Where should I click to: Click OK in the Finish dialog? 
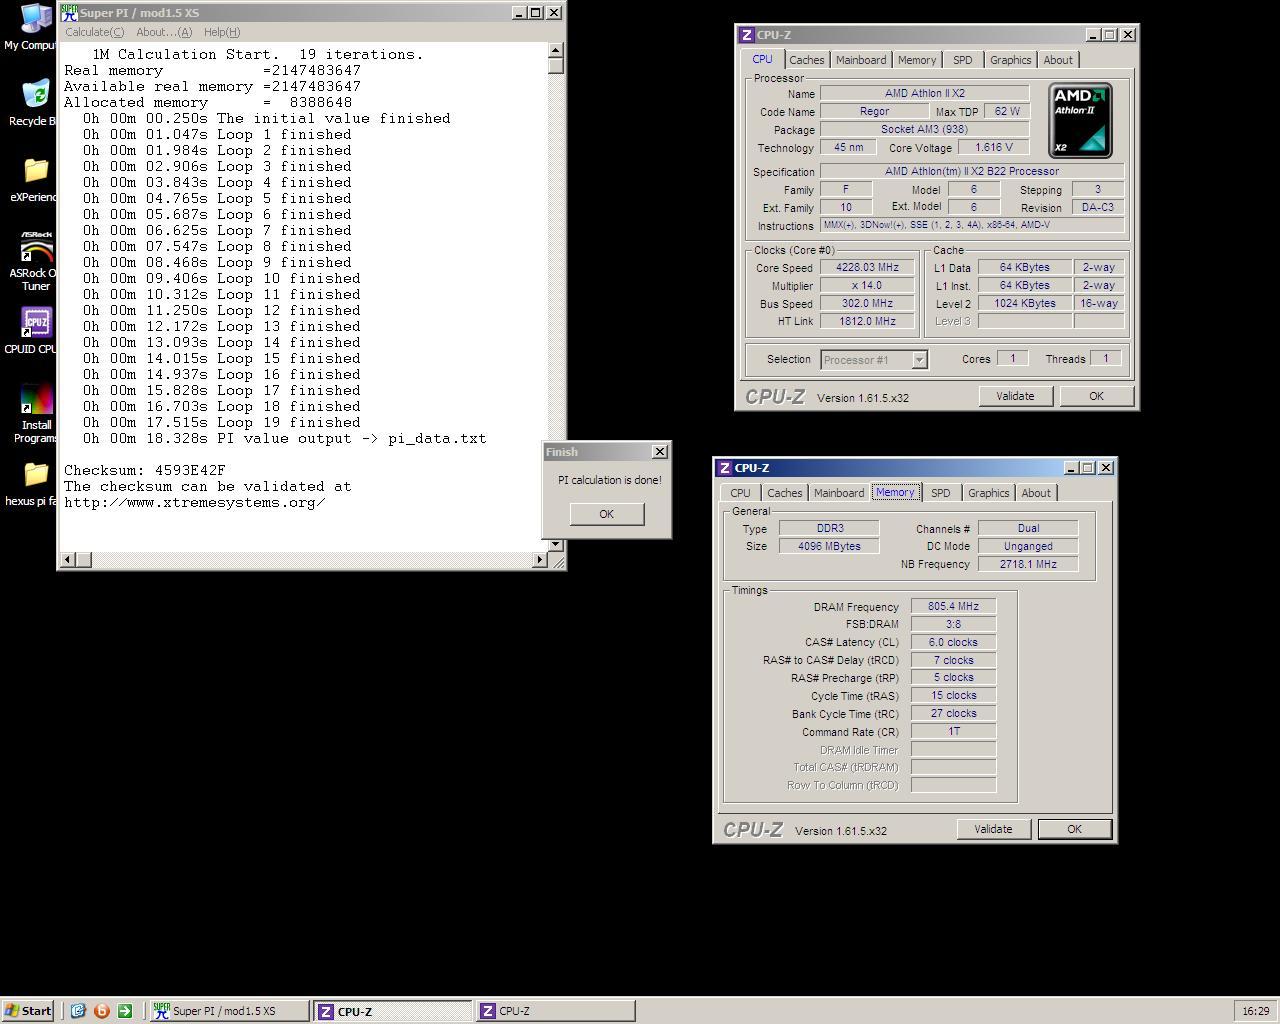coord(606,514)
